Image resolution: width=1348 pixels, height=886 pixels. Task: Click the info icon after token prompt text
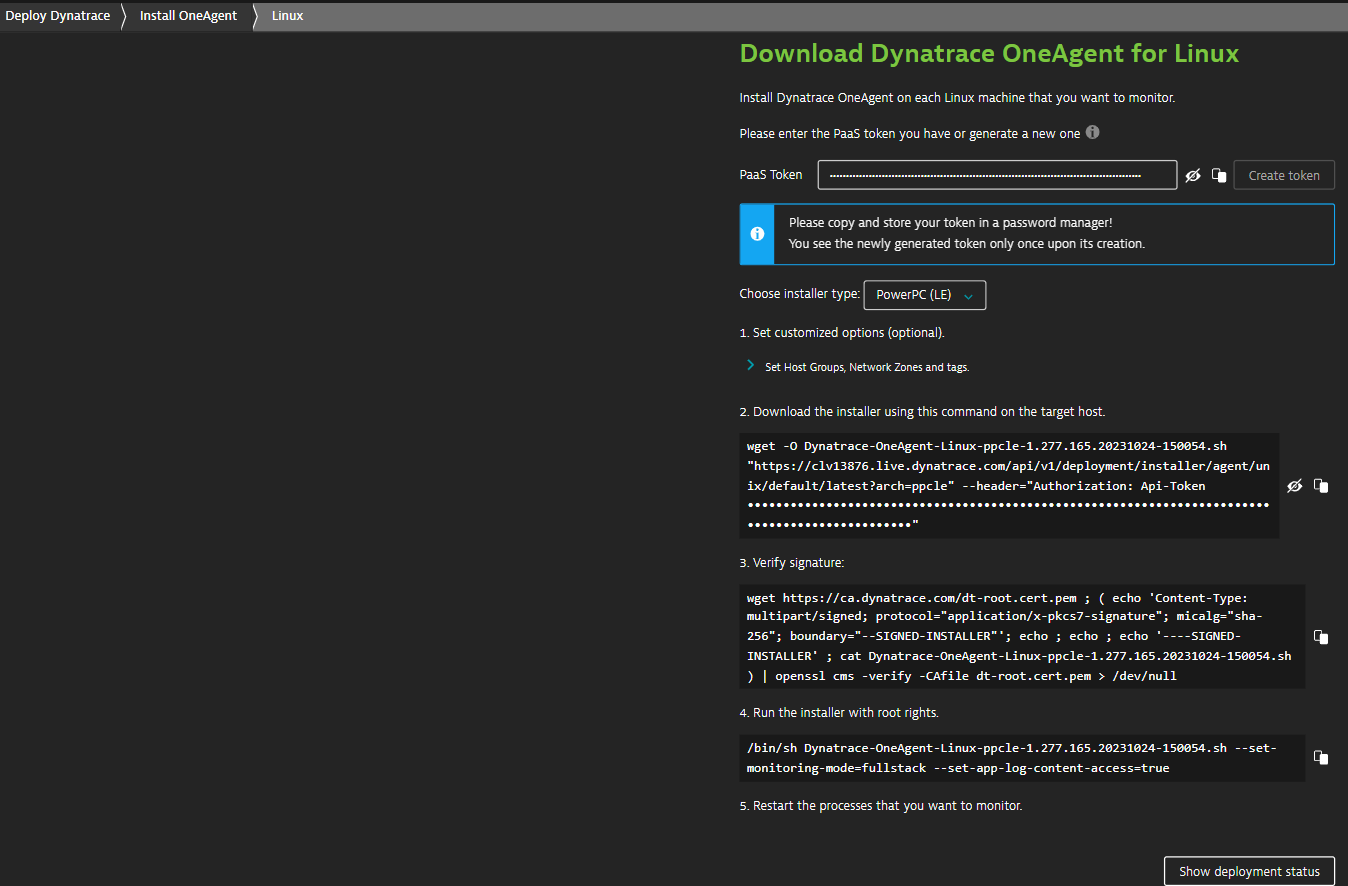(1092, 132)
